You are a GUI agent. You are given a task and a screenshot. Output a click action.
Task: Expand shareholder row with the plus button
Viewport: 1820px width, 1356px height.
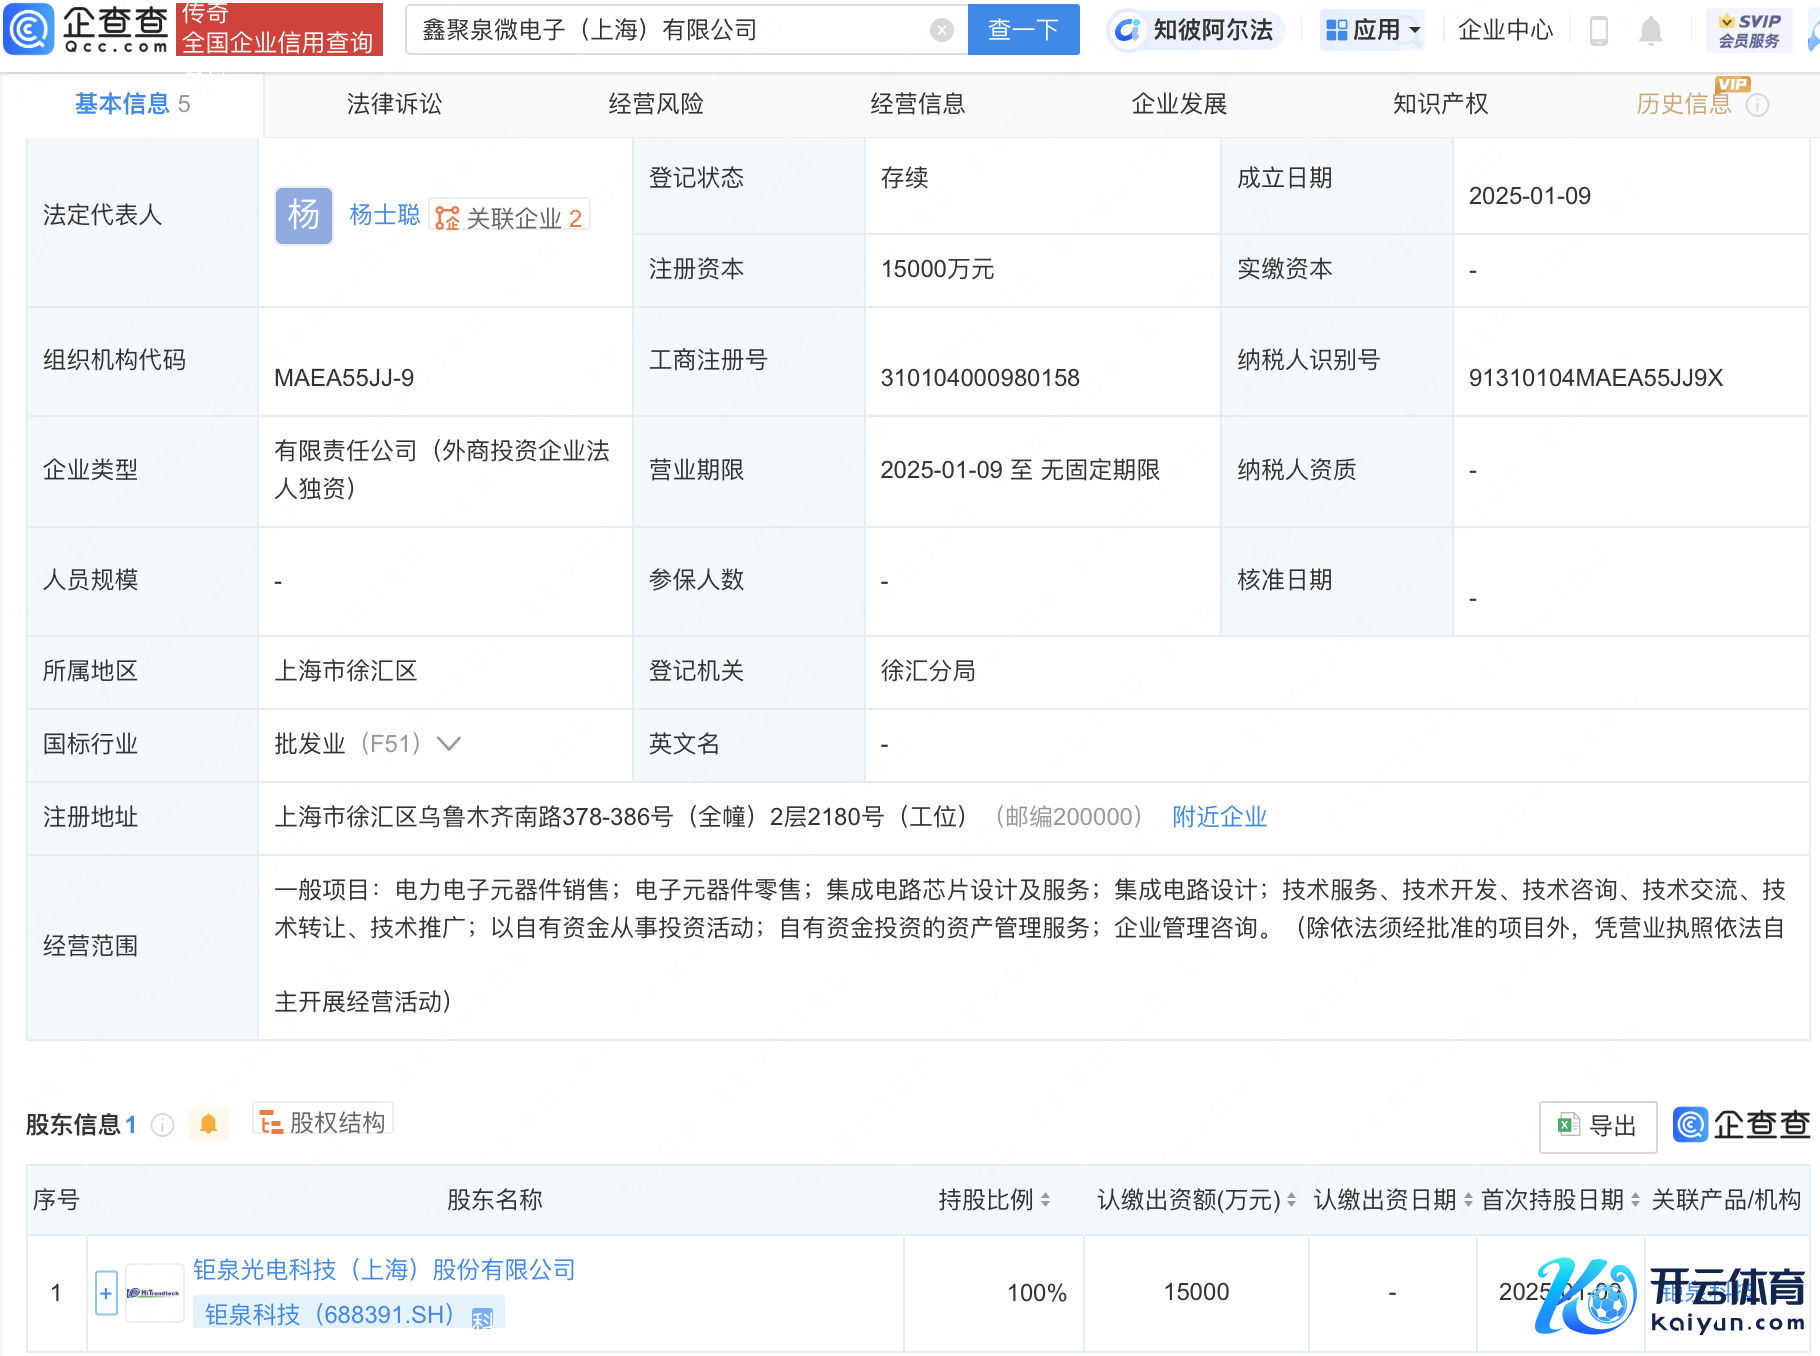[106, 1293]
